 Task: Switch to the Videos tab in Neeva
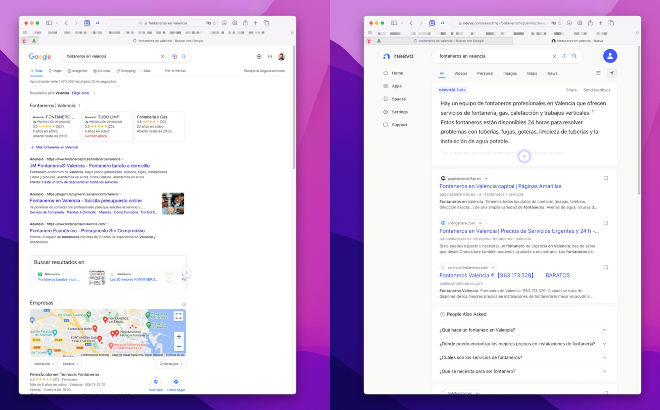click(x=460, y=73)
